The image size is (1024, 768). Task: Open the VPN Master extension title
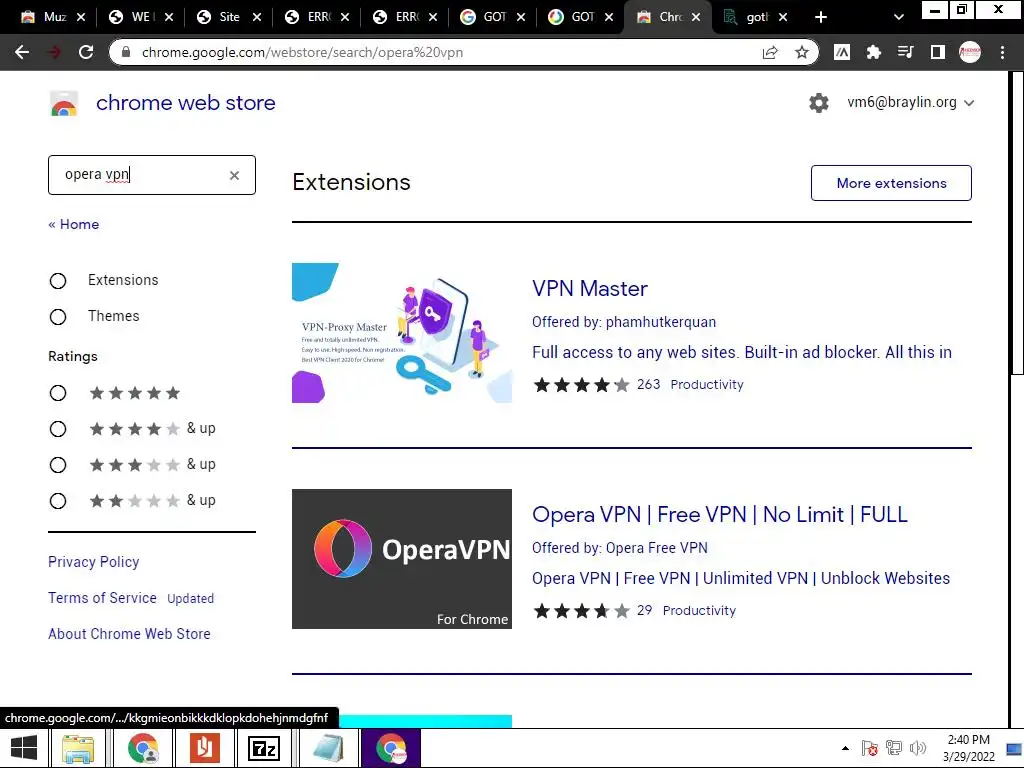(590, 289)
